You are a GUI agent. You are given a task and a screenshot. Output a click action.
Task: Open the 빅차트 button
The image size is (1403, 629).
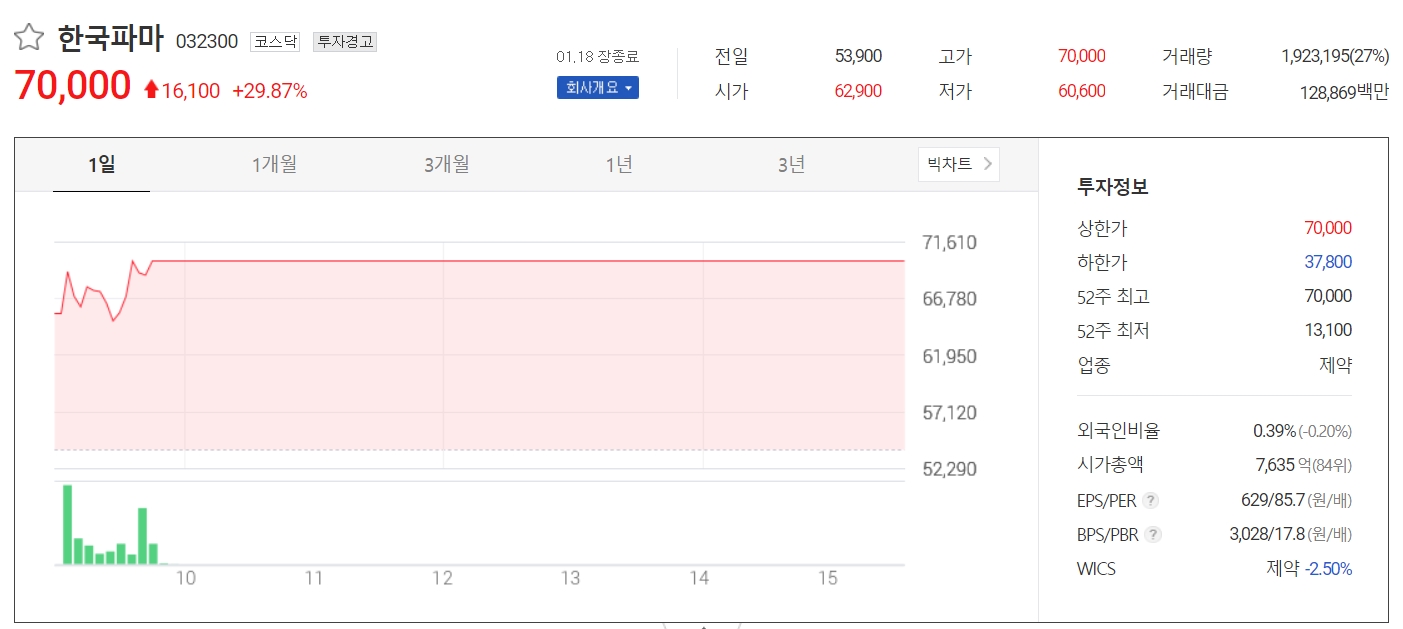(x=959, y=164)
